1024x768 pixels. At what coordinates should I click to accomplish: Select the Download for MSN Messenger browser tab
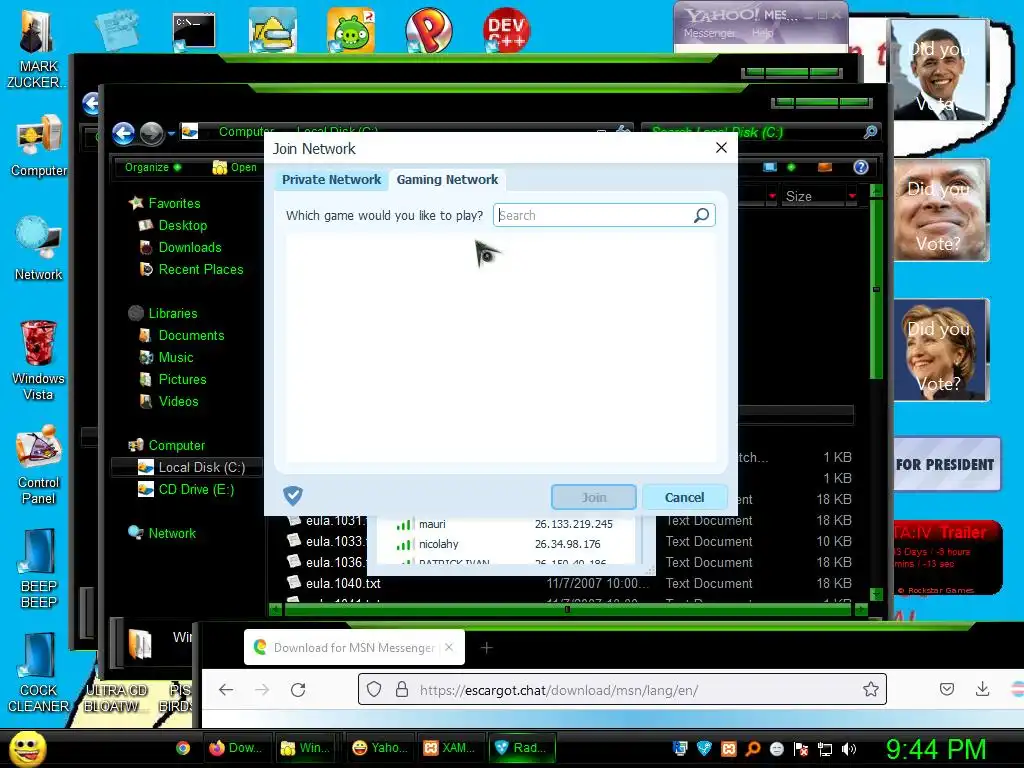(353, 648)
